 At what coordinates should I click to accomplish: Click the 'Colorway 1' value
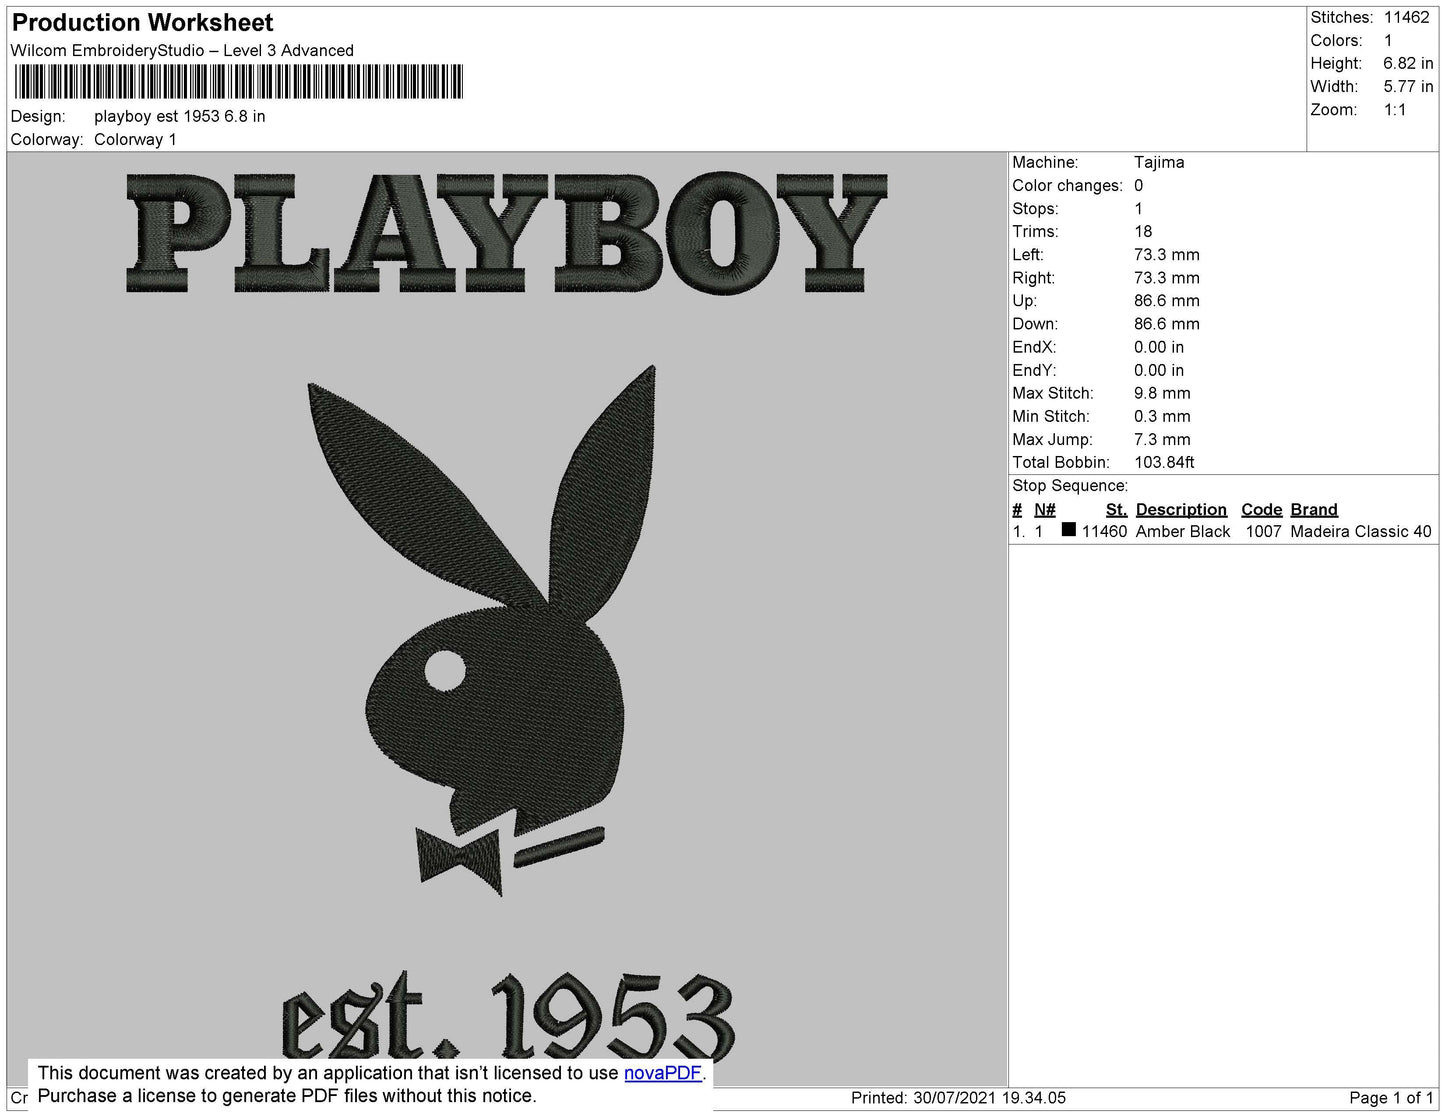coord(135,139)
